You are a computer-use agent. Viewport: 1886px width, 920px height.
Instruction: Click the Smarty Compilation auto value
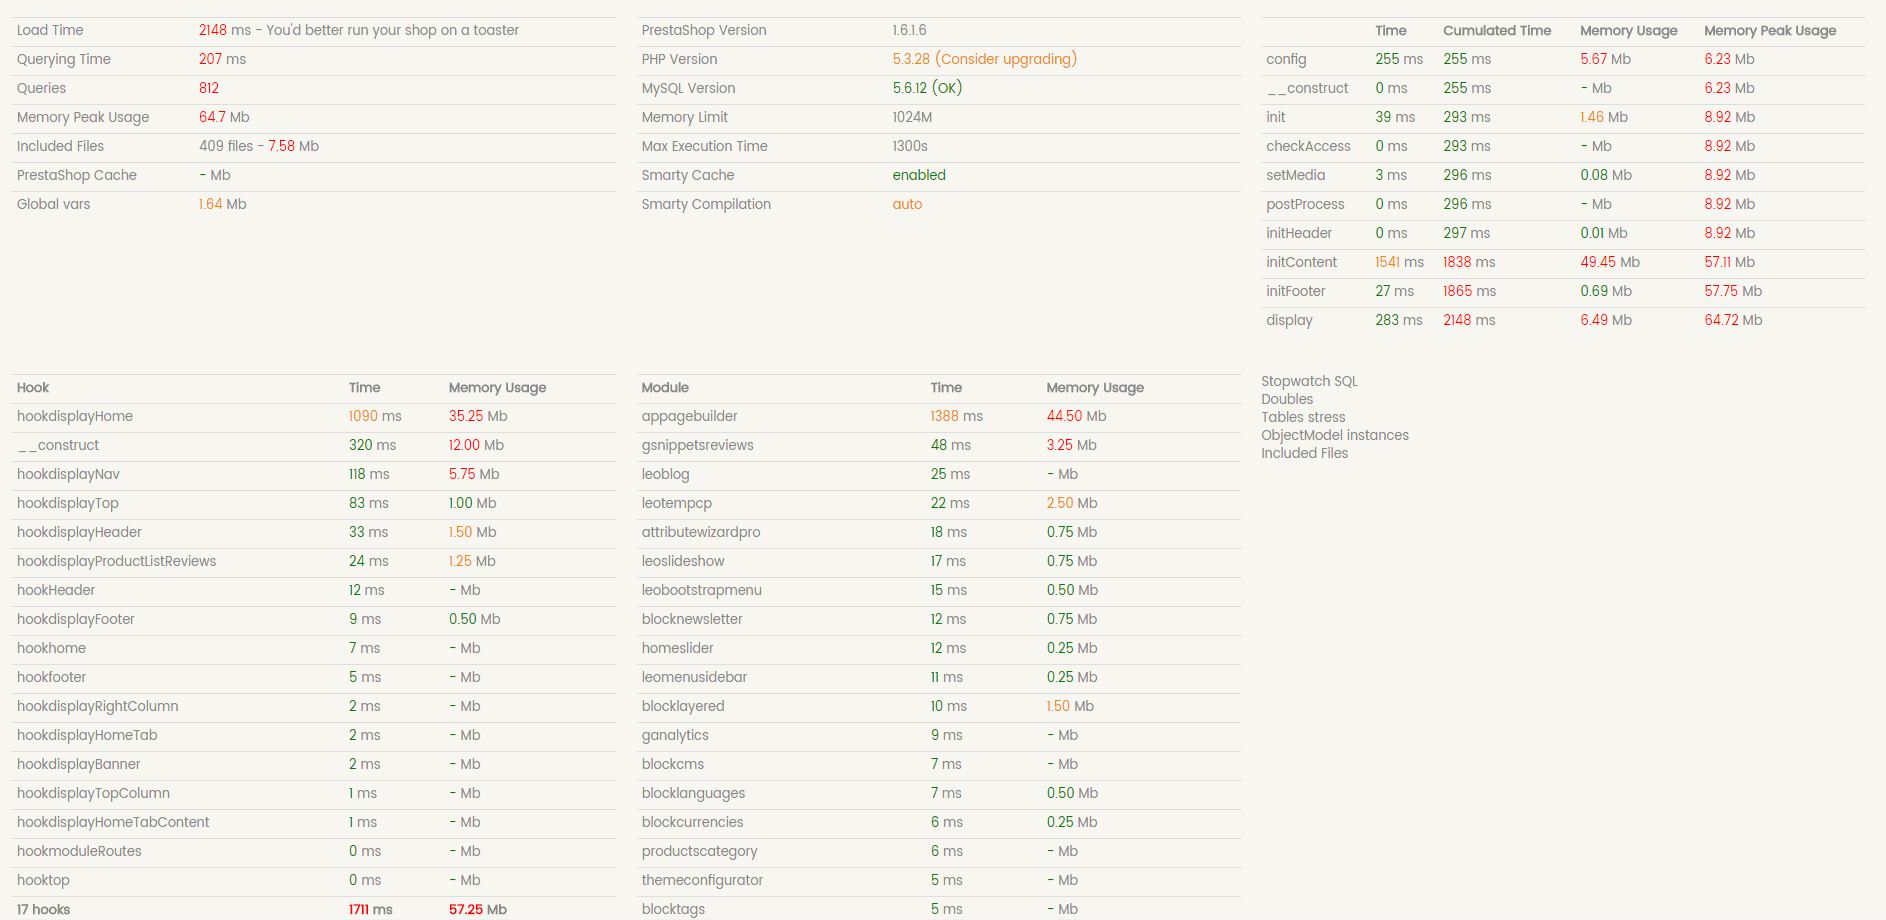(907, 204)
